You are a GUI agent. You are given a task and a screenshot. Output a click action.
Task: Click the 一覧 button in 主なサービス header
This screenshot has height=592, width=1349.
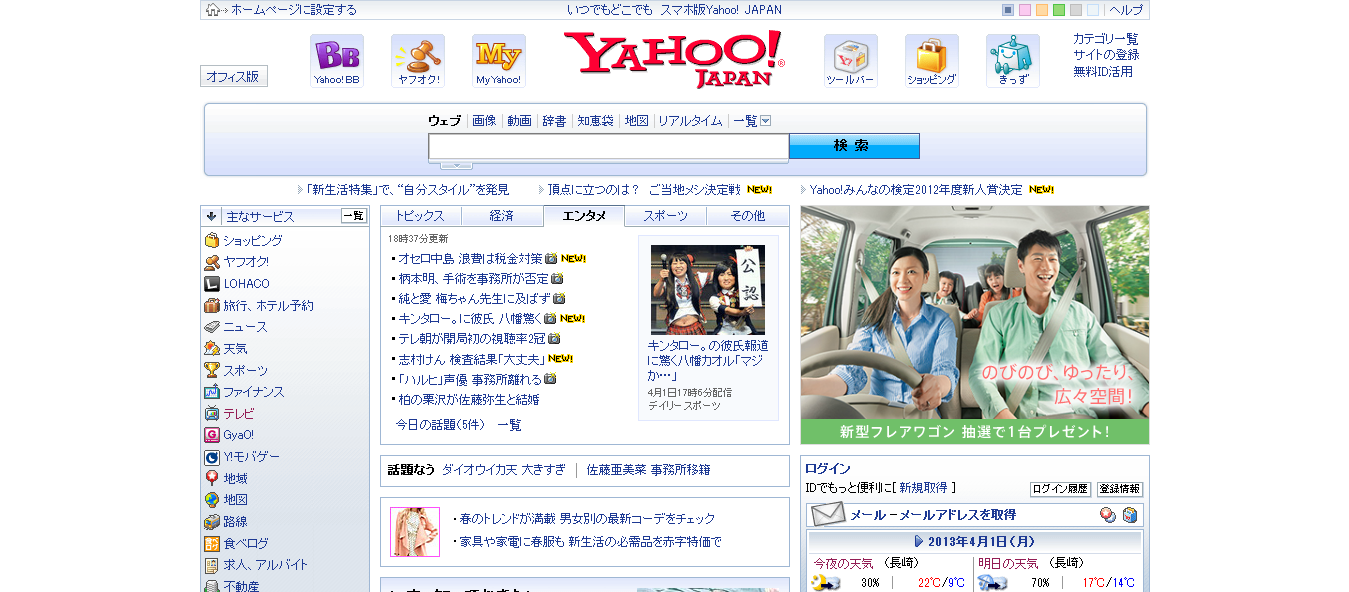coord(354,216)
